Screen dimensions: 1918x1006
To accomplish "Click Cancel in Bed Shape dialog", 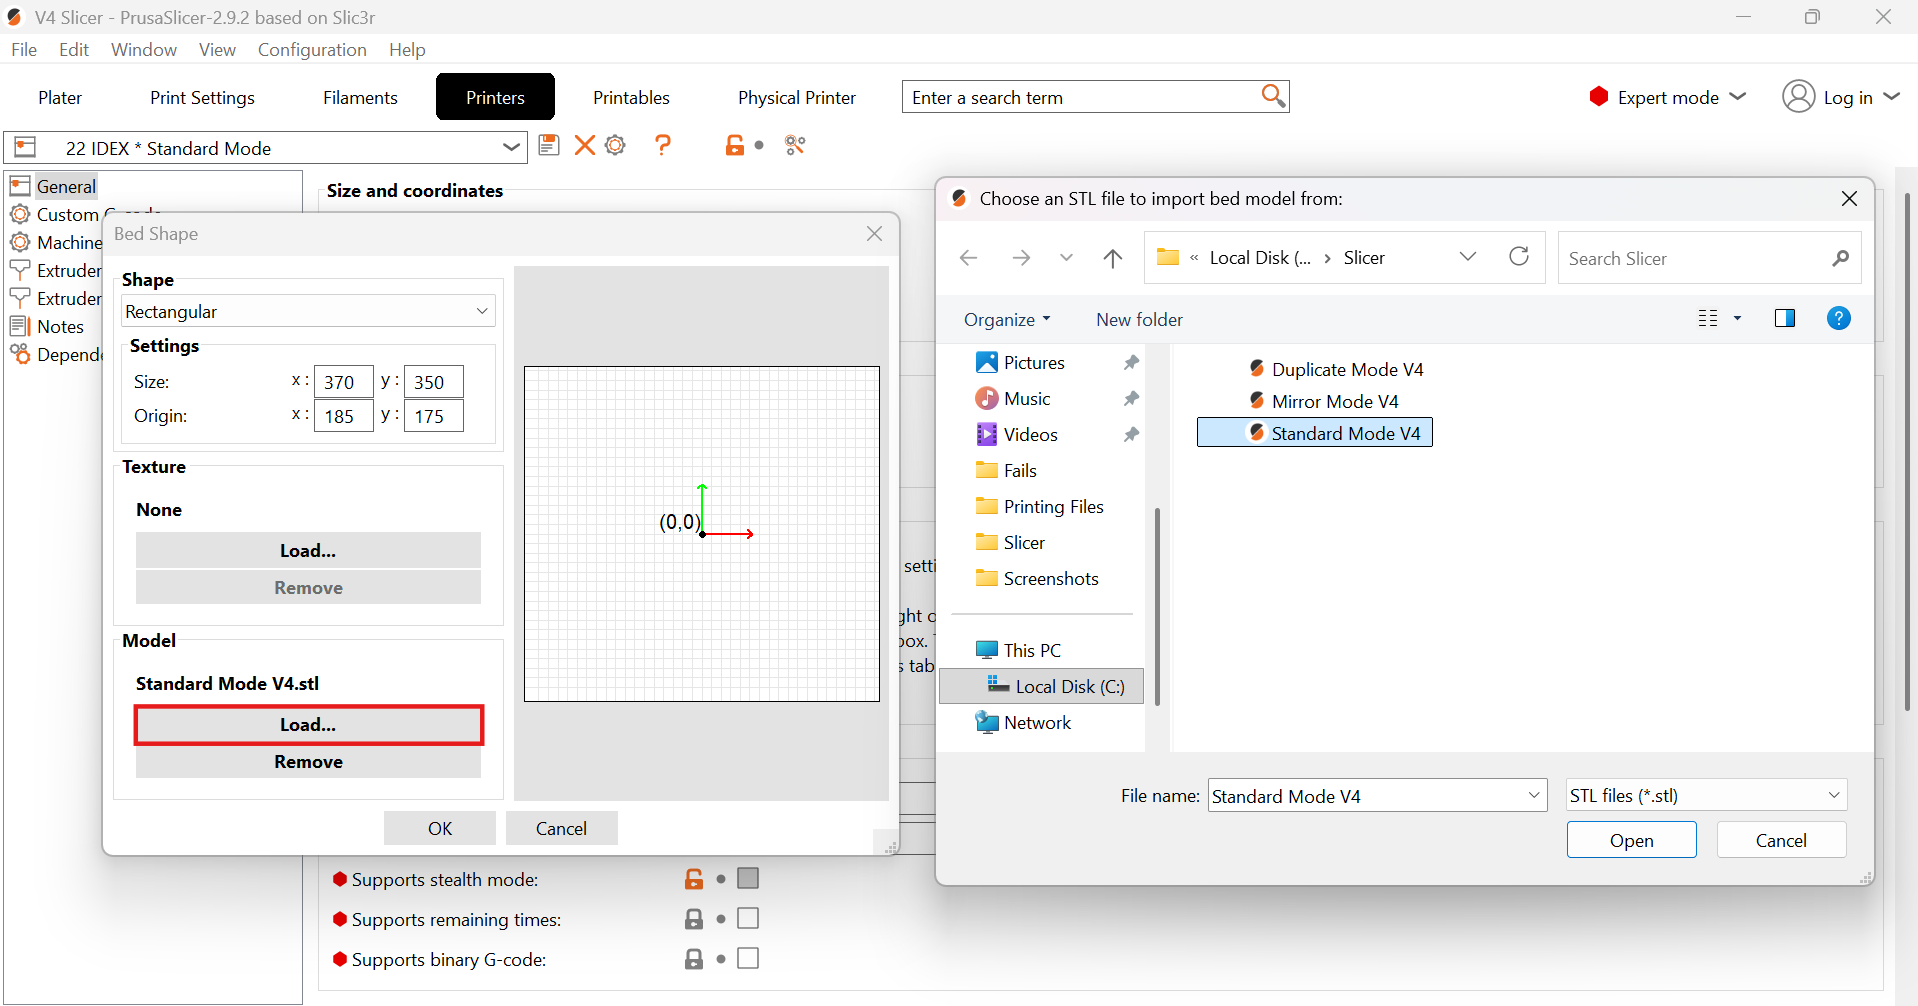I will coord(562,828).
